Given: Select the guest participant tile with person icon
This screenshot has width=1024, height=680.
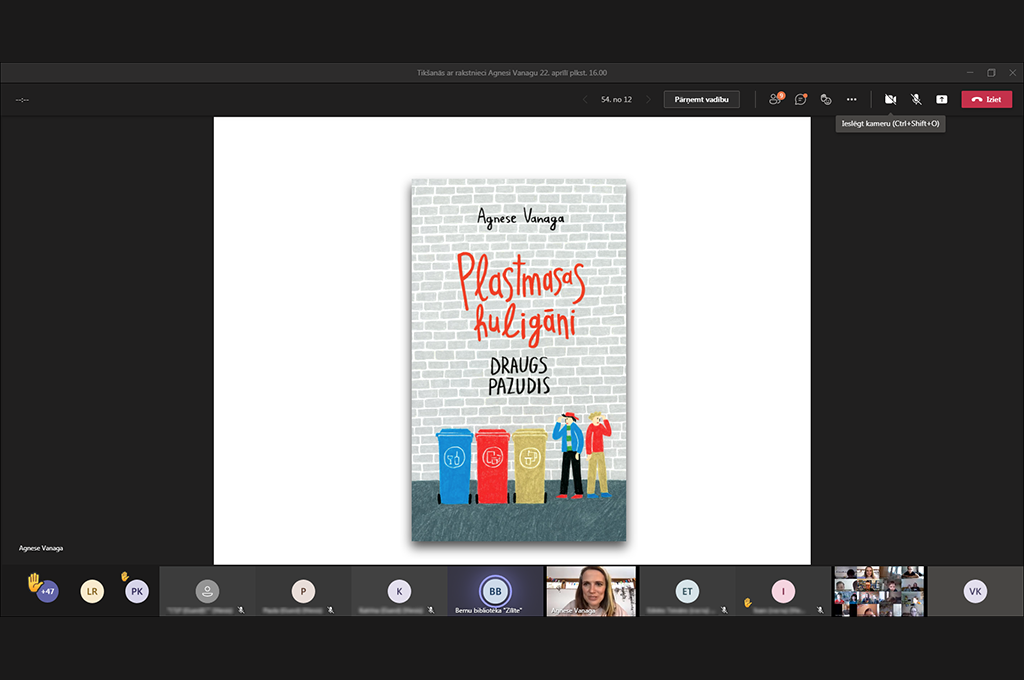Looking at the screenshot, I should point(207,591).
